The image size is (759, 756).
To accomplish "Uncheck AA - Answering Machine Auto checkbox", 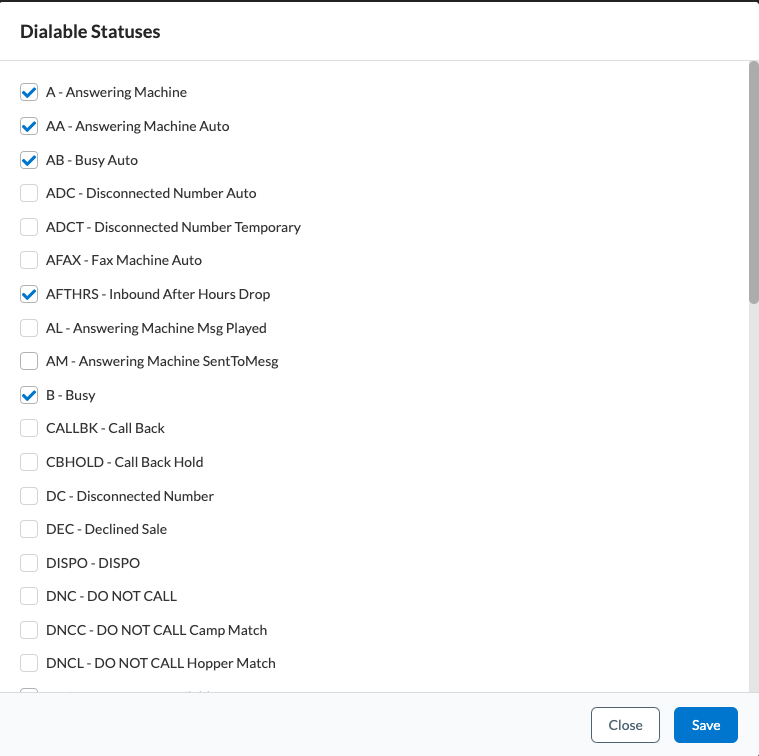I will [29, 126].
